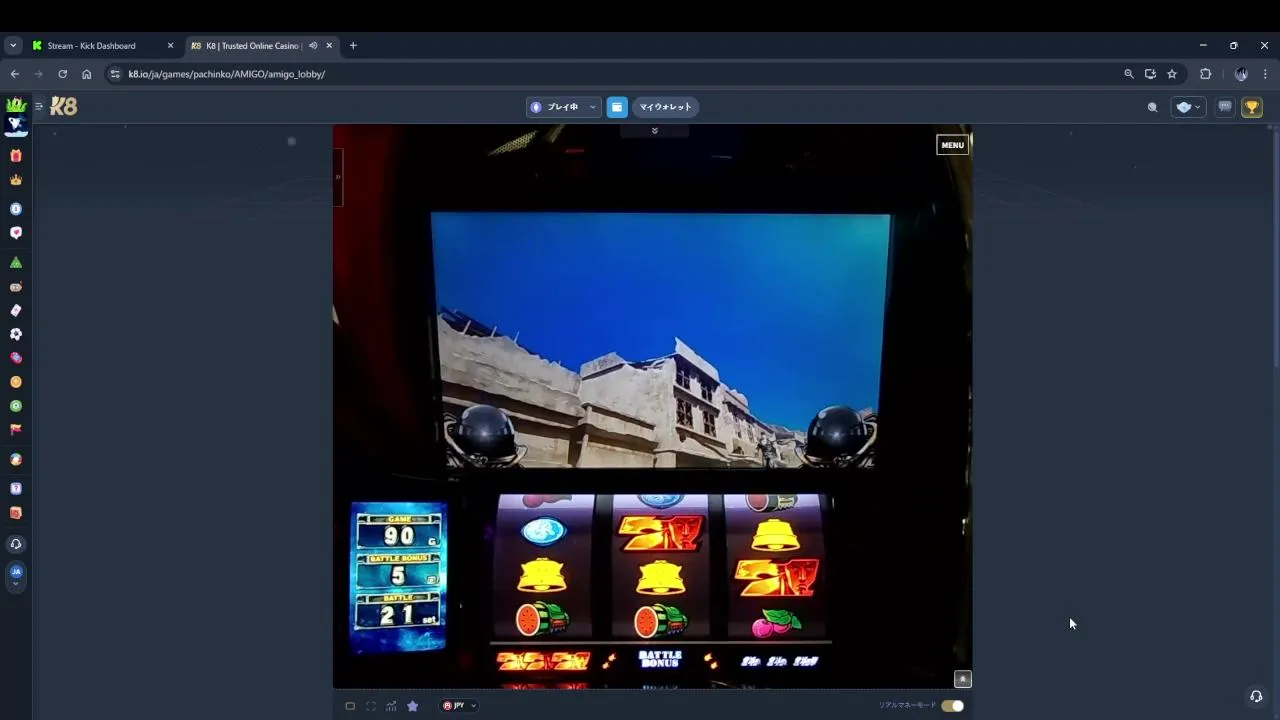Click the マイウォレット wallet button
The height and width of the screenshot is (720, 1280).
point(665,107)
